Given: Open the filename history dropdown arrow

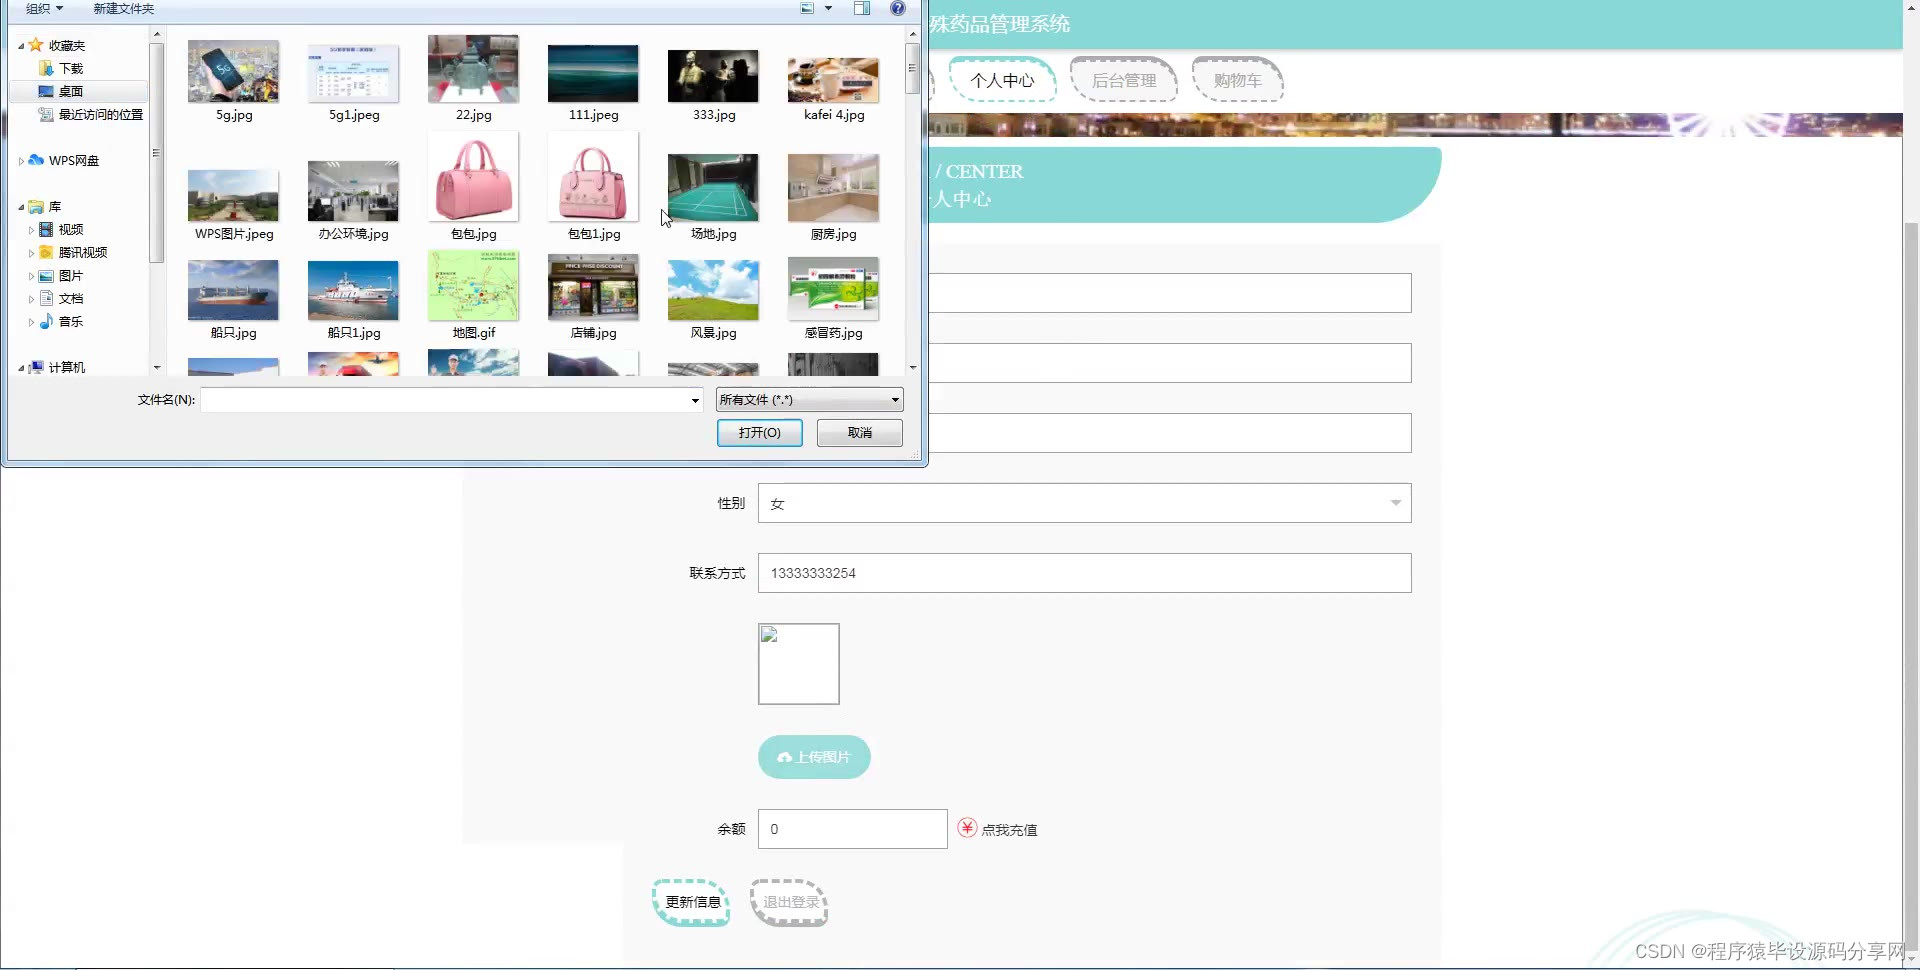Looking at the screenshot, I should pyautogui.click(x=695, y=400).
